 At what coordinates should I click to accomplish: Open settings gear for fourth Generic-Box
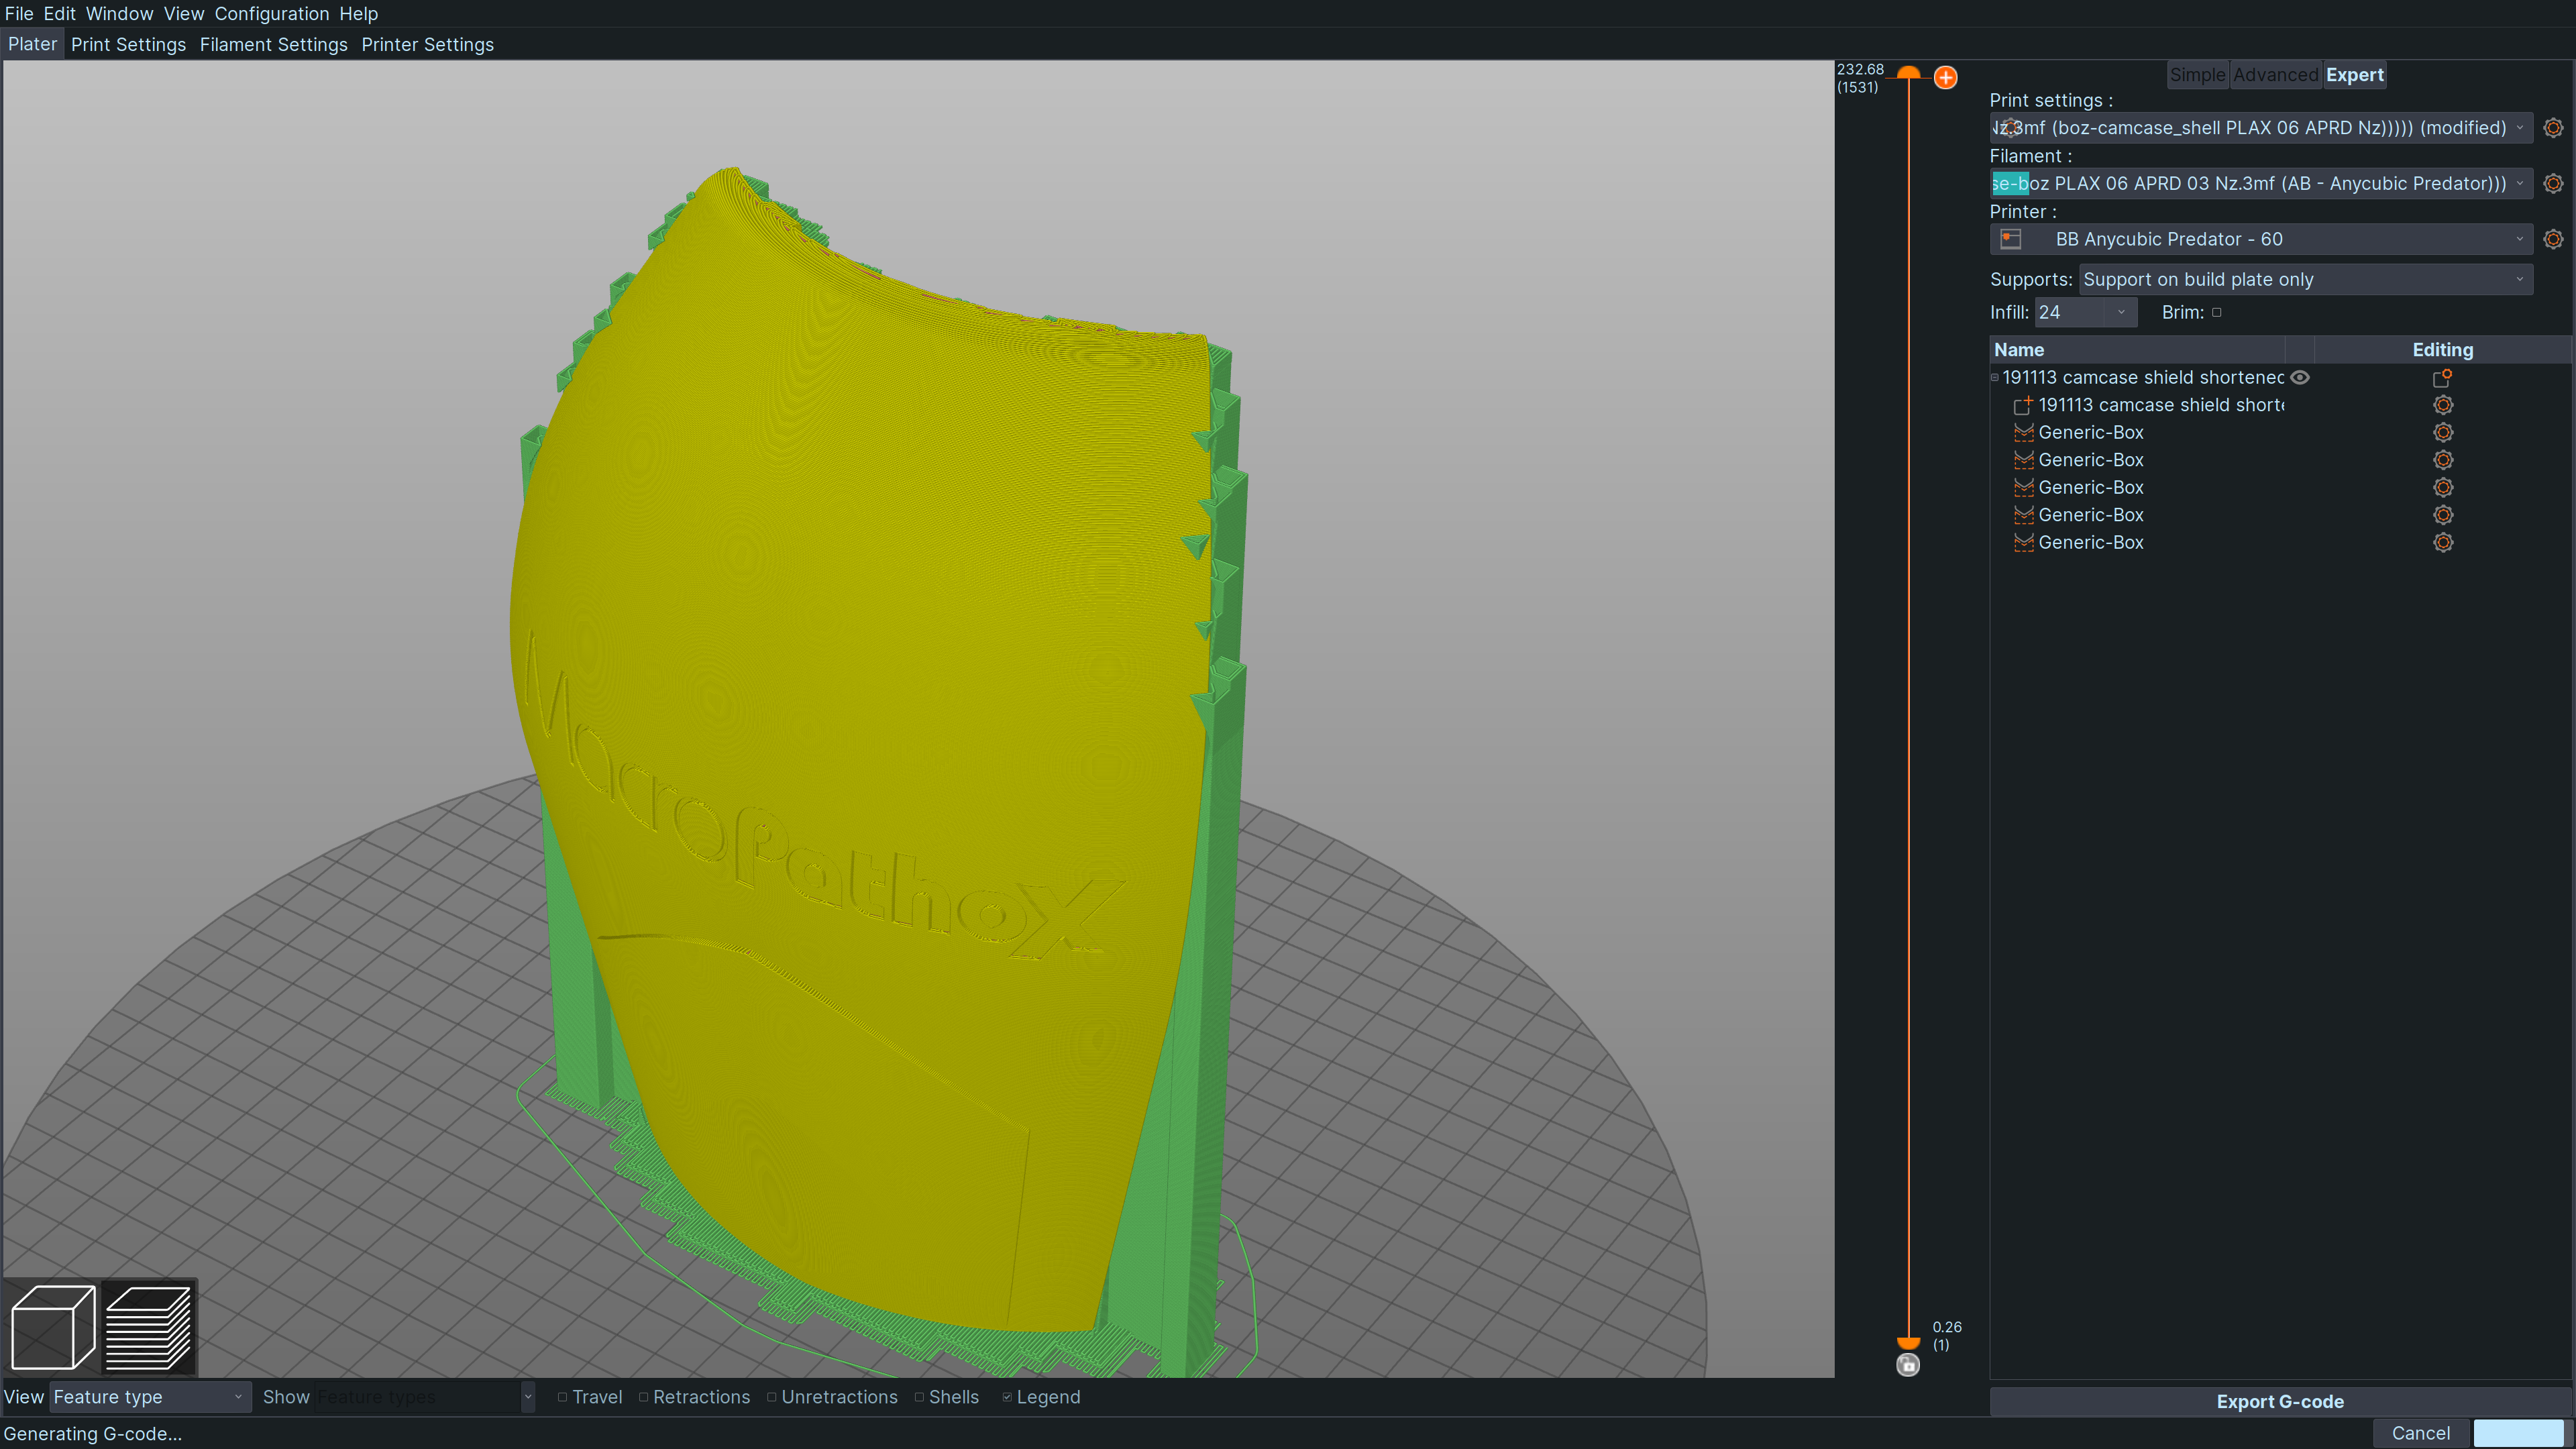click(2443, 515)
